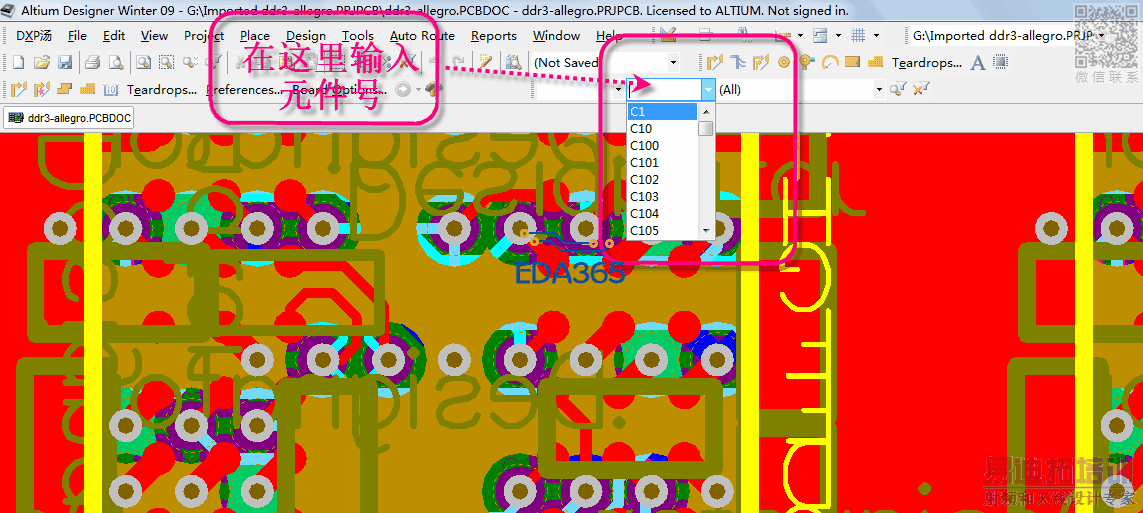Open the browse component libraries icon
Screen dimensions: 1143x513
pos(513,63)
